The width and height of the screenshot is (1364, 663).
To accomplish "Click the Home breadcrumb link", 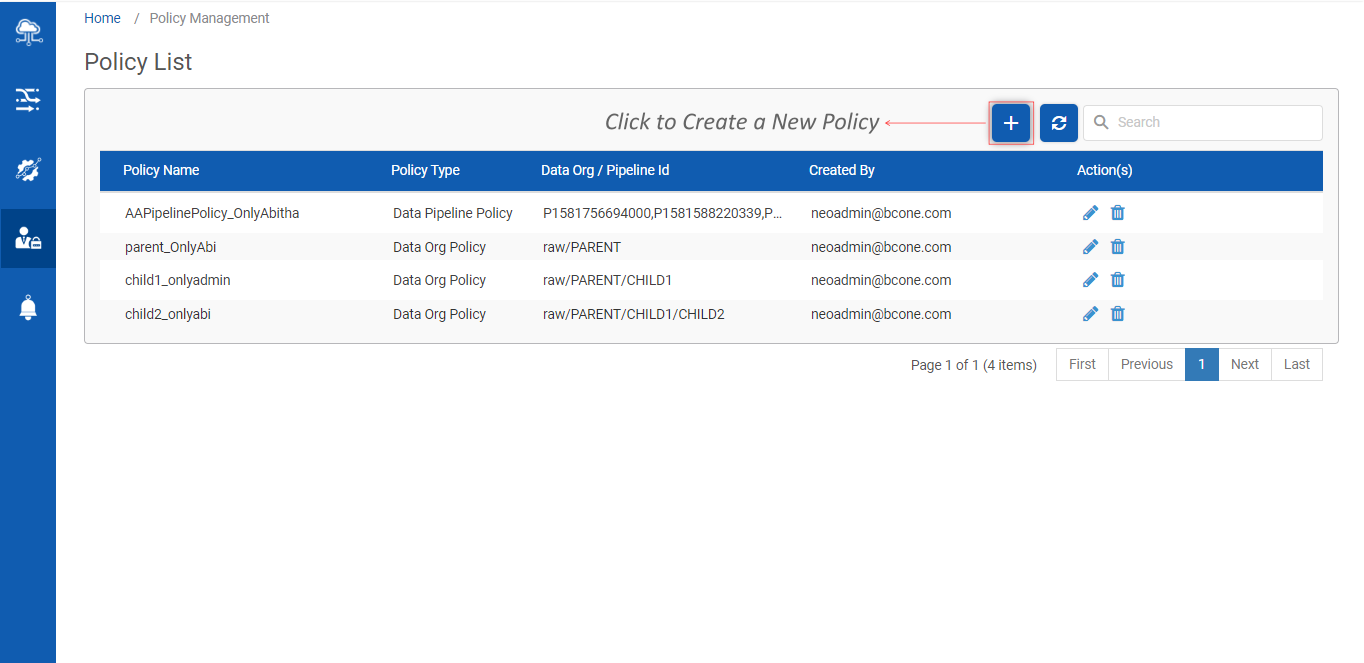I will point(102,18).
